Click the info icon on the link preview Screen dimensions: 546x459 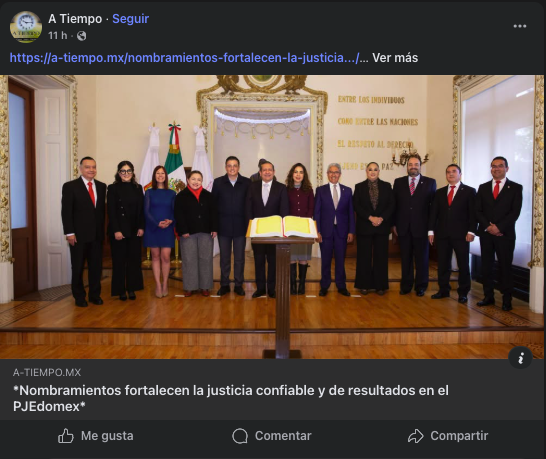pyautogui.click(x=520, y=358)
